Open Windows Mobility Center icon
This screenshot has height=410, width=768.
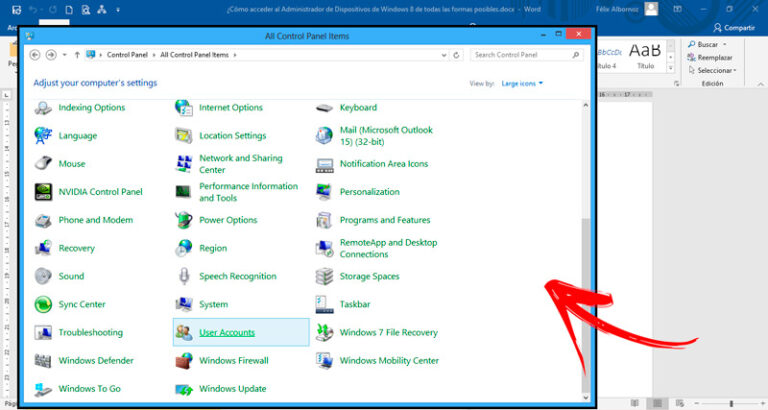(324, 361)
